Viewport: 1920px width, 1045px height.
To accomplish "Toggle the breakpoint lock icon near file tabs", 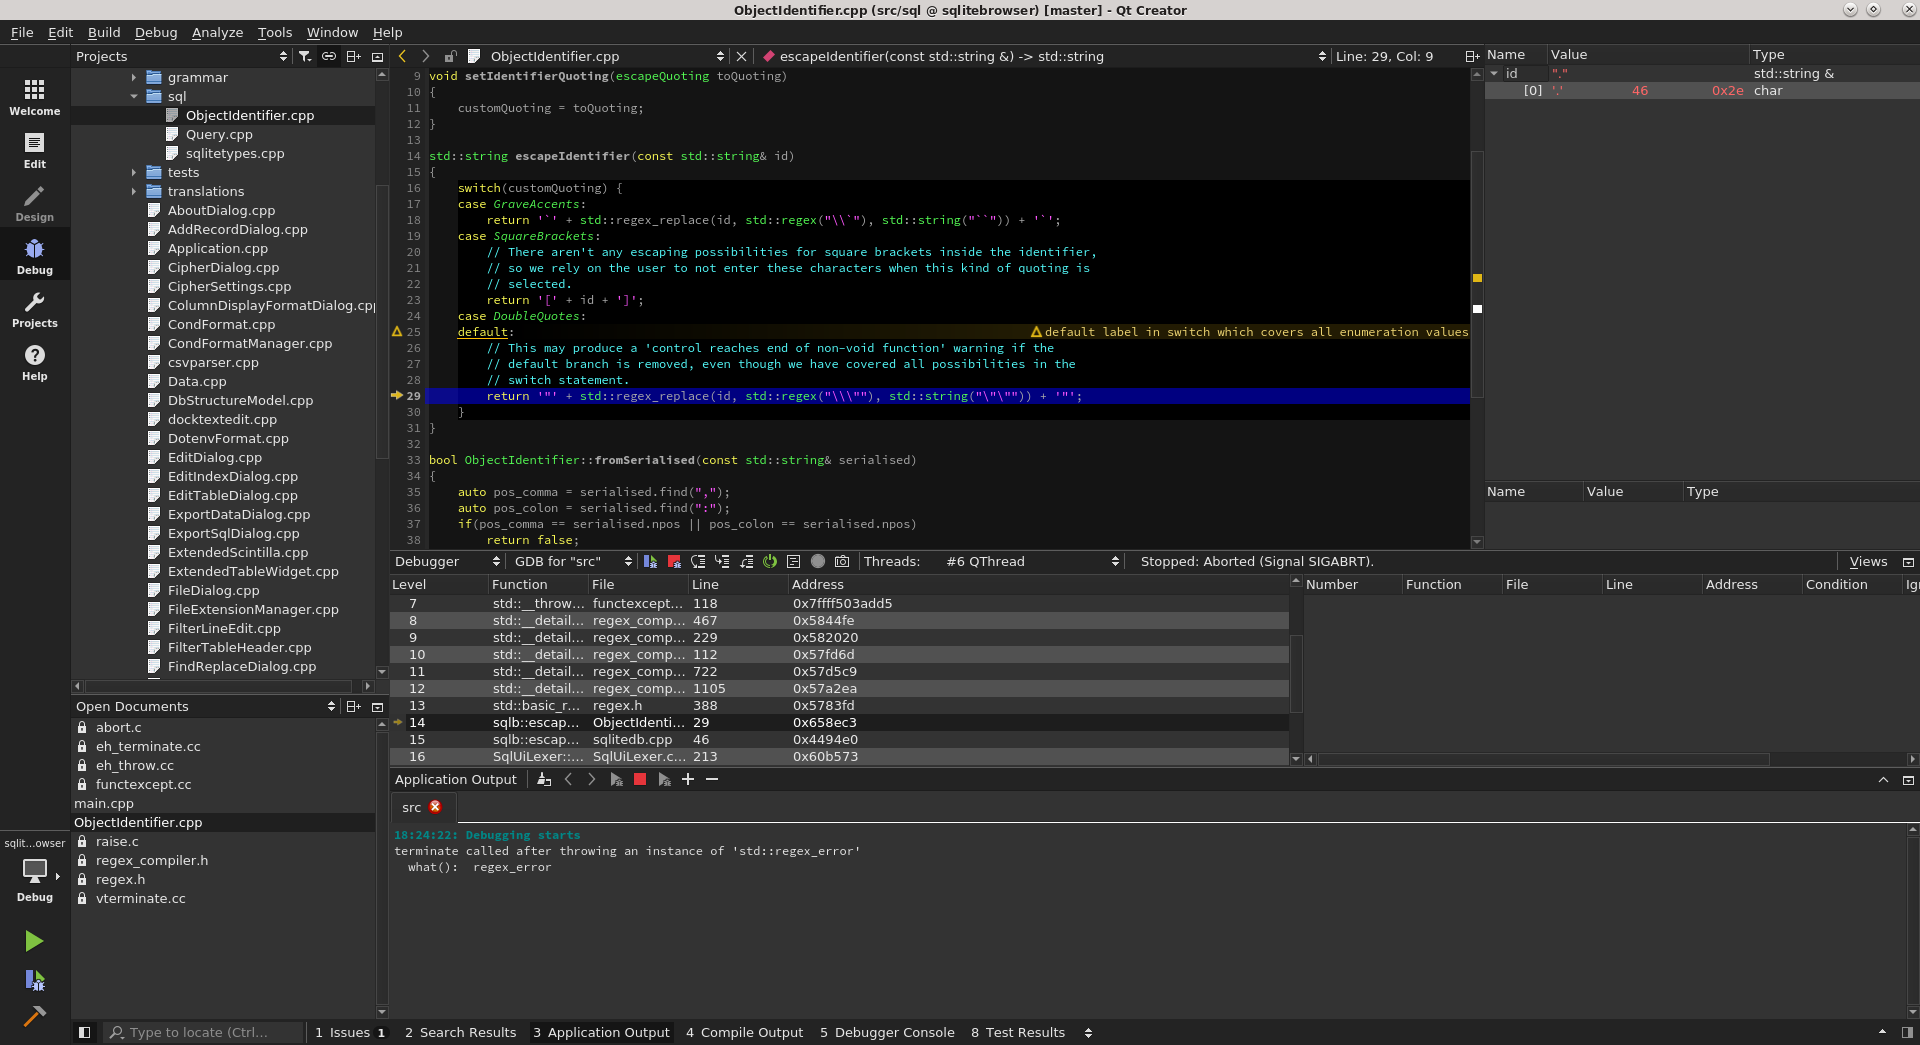I will click(x=451, y=56).
